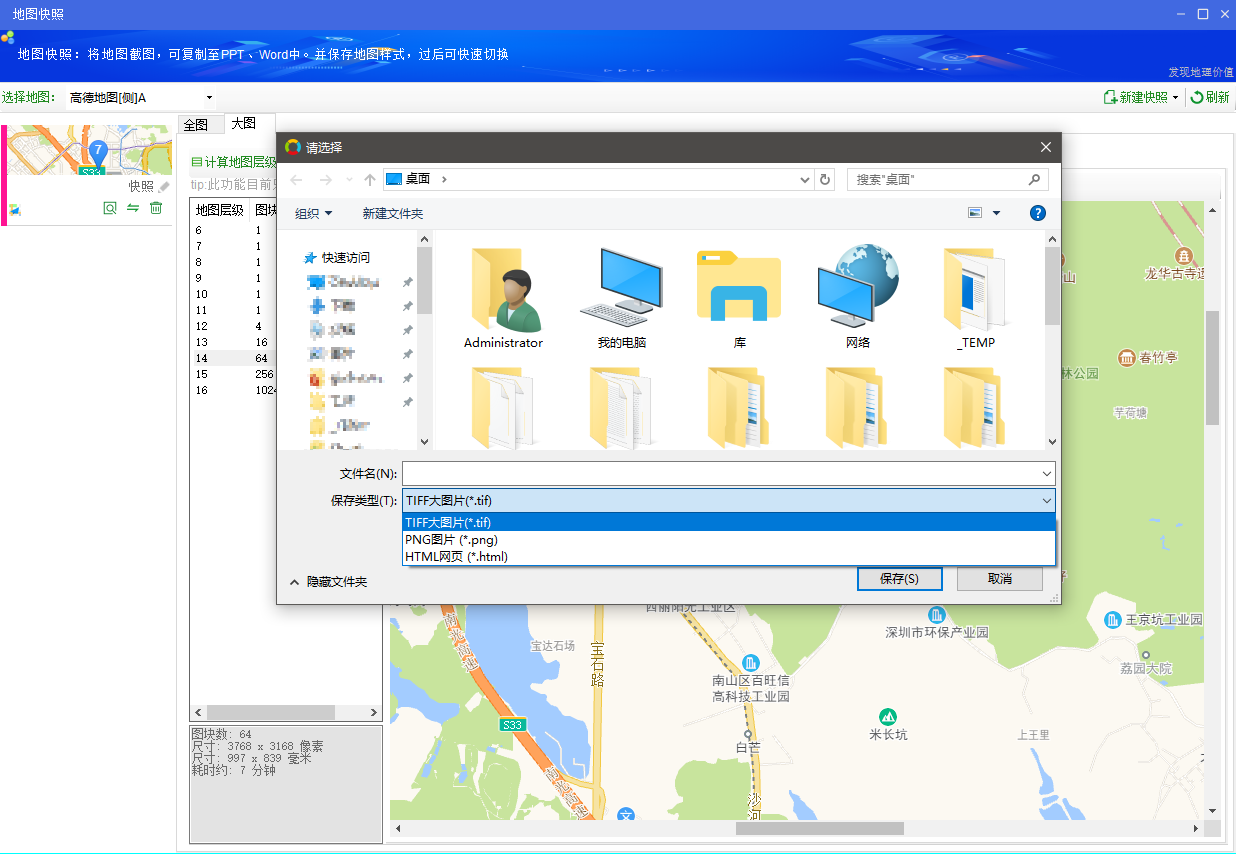Click 隐藏文件夹 to collapse the folder pane
The height and width of the screenshot is (854, 1236).
pyautogui.click(x=328, y=581)
